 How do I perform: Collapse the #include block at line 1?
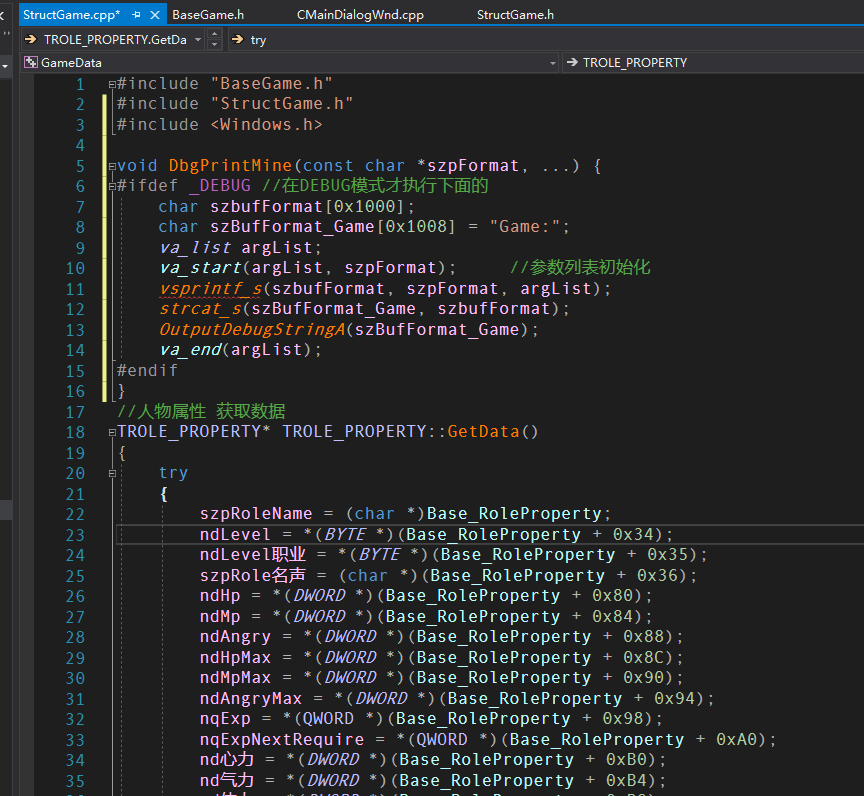coord(112,84)
